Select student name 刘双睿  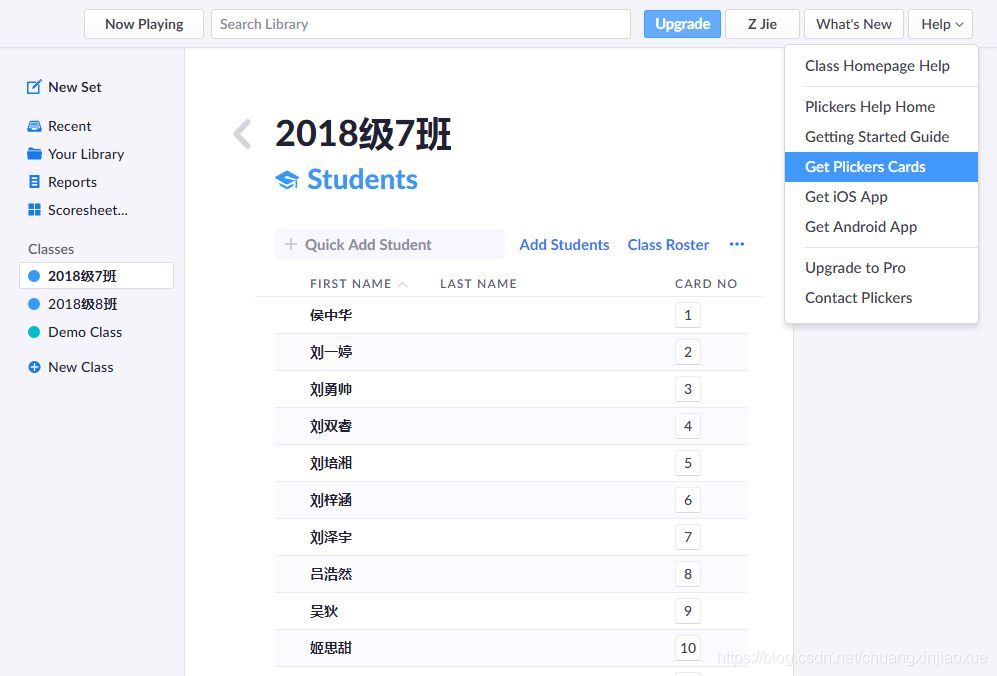331,426
